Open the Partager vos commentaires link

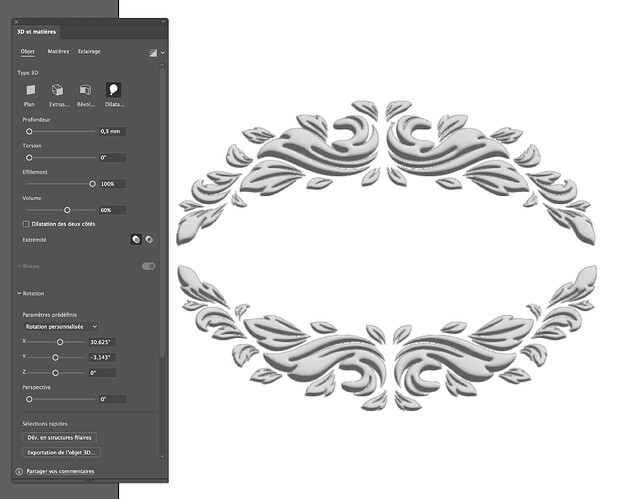click(60, 472)
